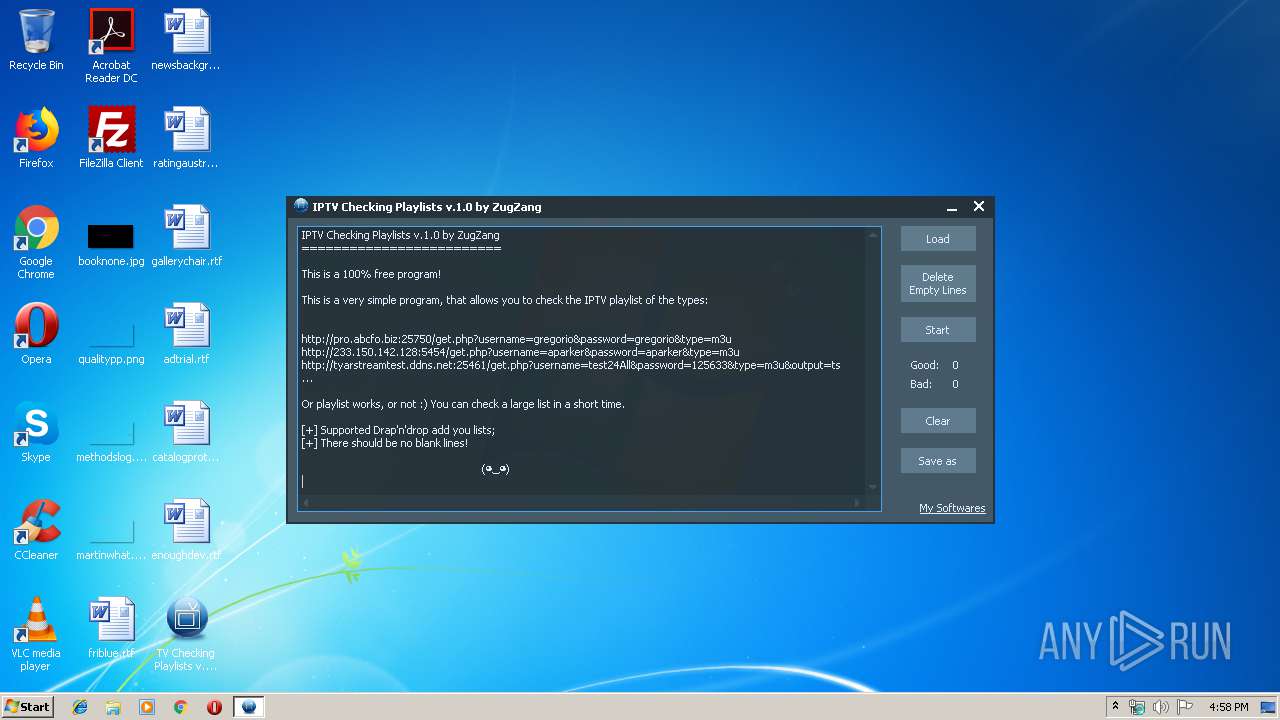Click the tyarstreamtest.ddns.net URL line
The height and width of the screenshot is (720, 1280).
pos(571,365)
